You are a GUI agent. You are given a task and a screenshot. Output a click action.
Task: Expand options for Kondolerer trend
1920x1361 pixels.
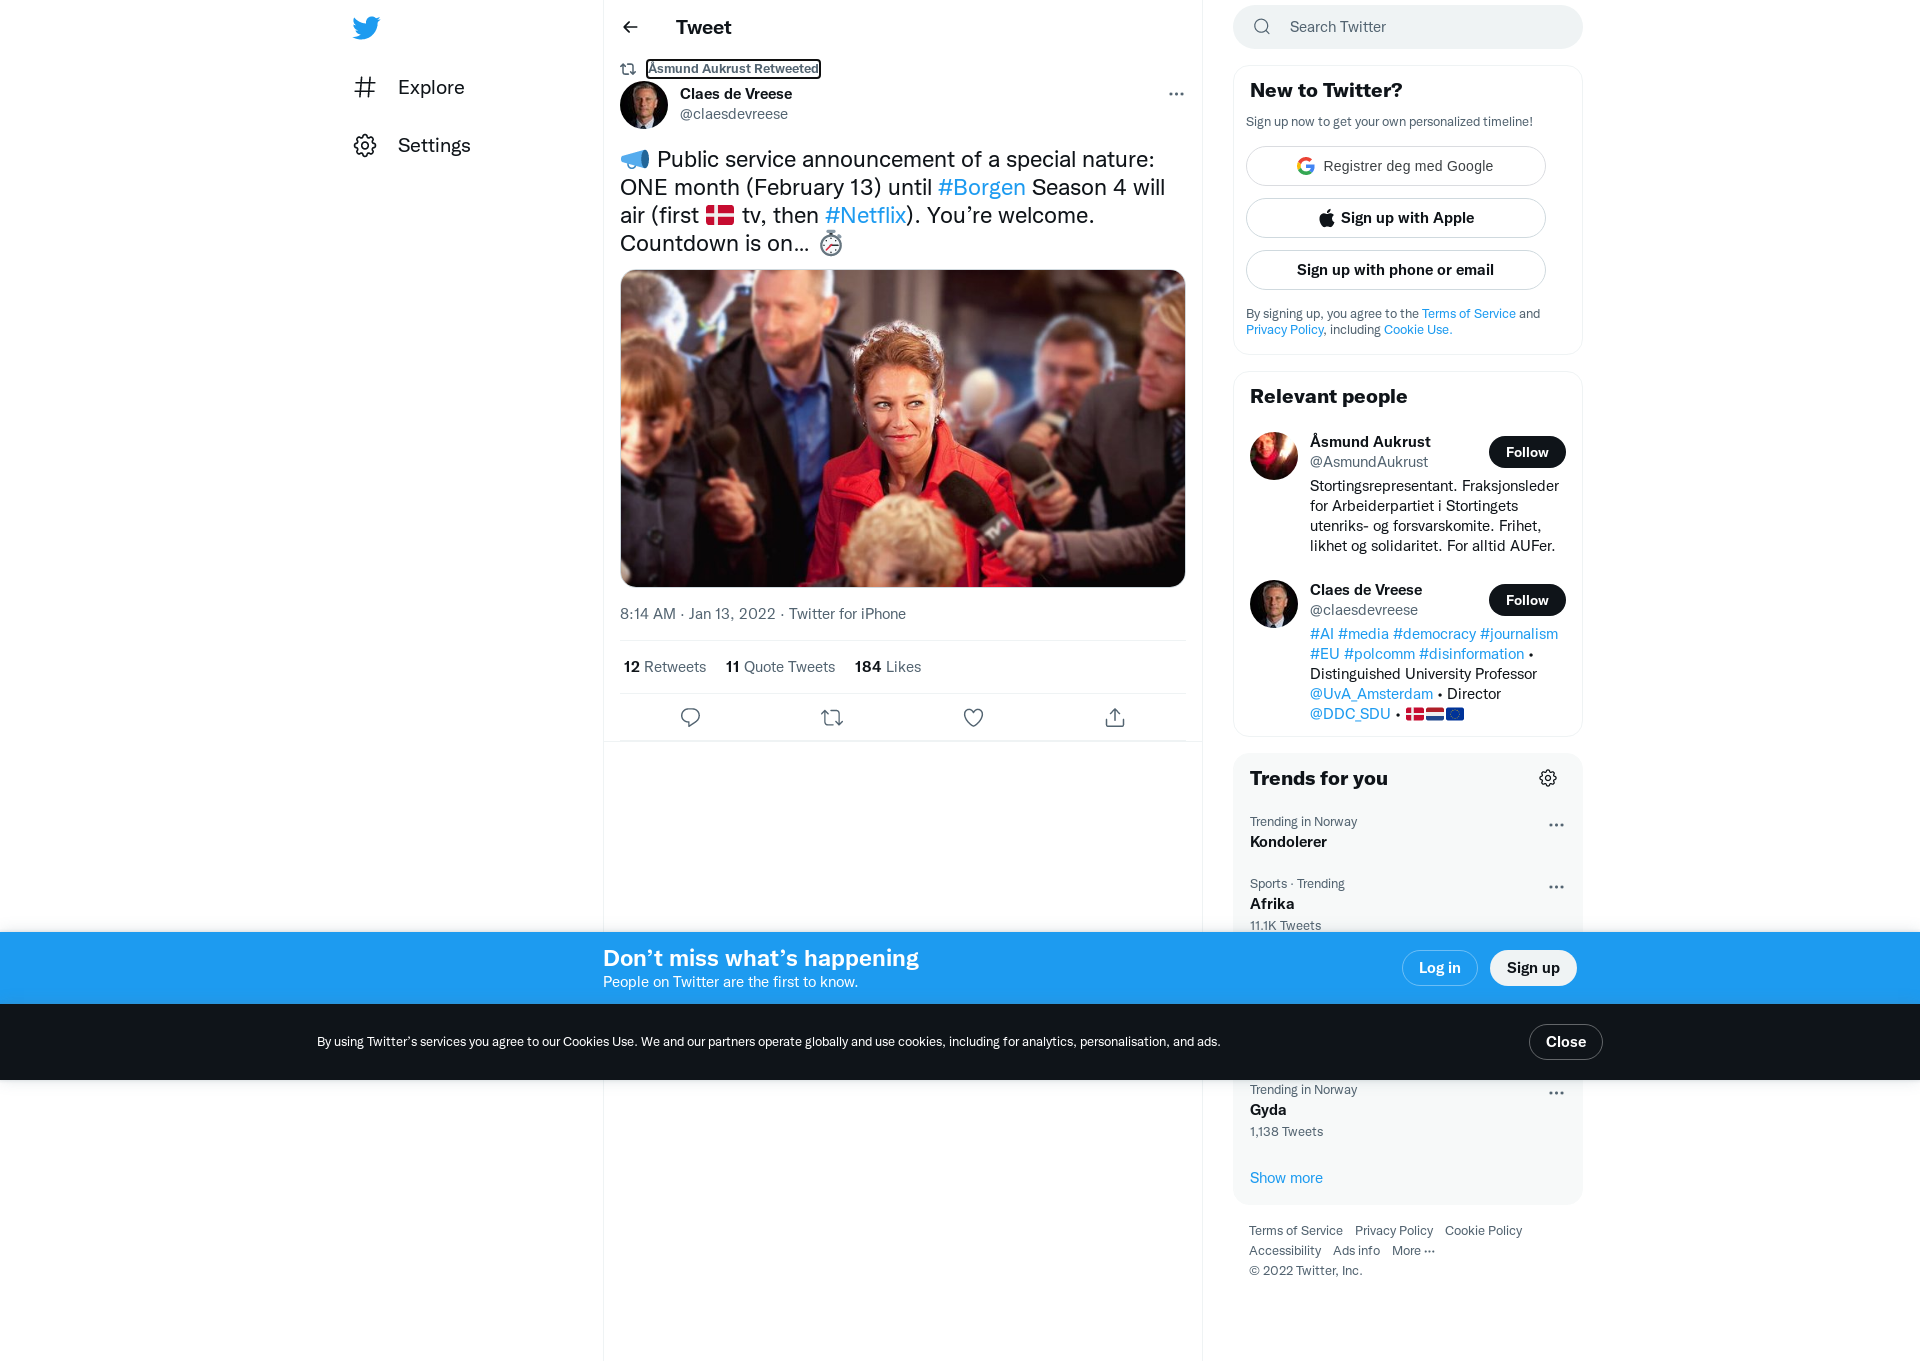1556,825
